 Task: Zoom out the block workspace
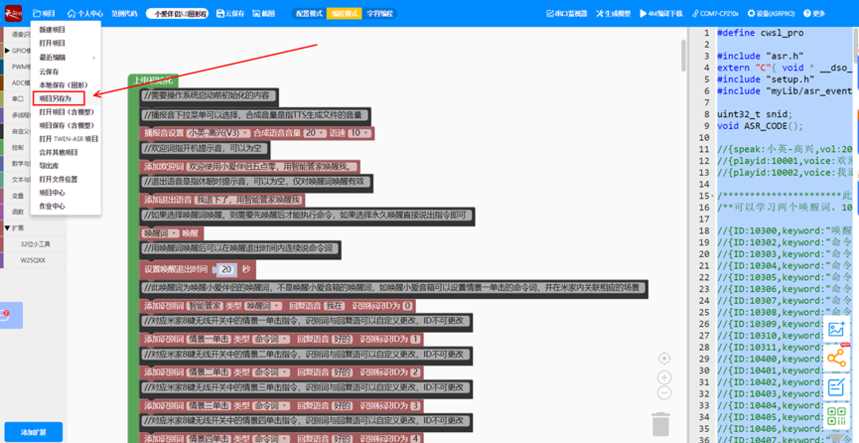click(x=664, y=393)
